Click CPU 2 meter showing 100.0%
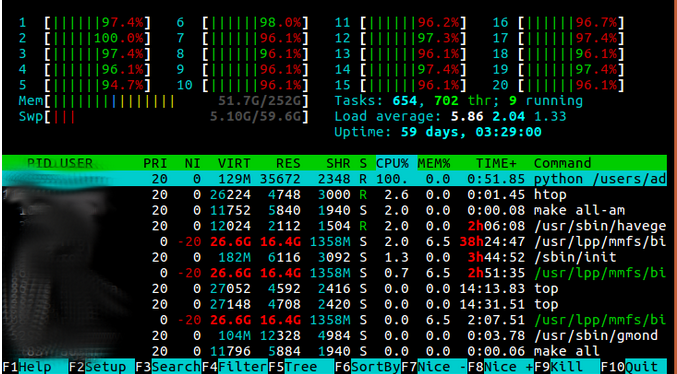This screenshot has width=677, height=374. coord(85,38)
